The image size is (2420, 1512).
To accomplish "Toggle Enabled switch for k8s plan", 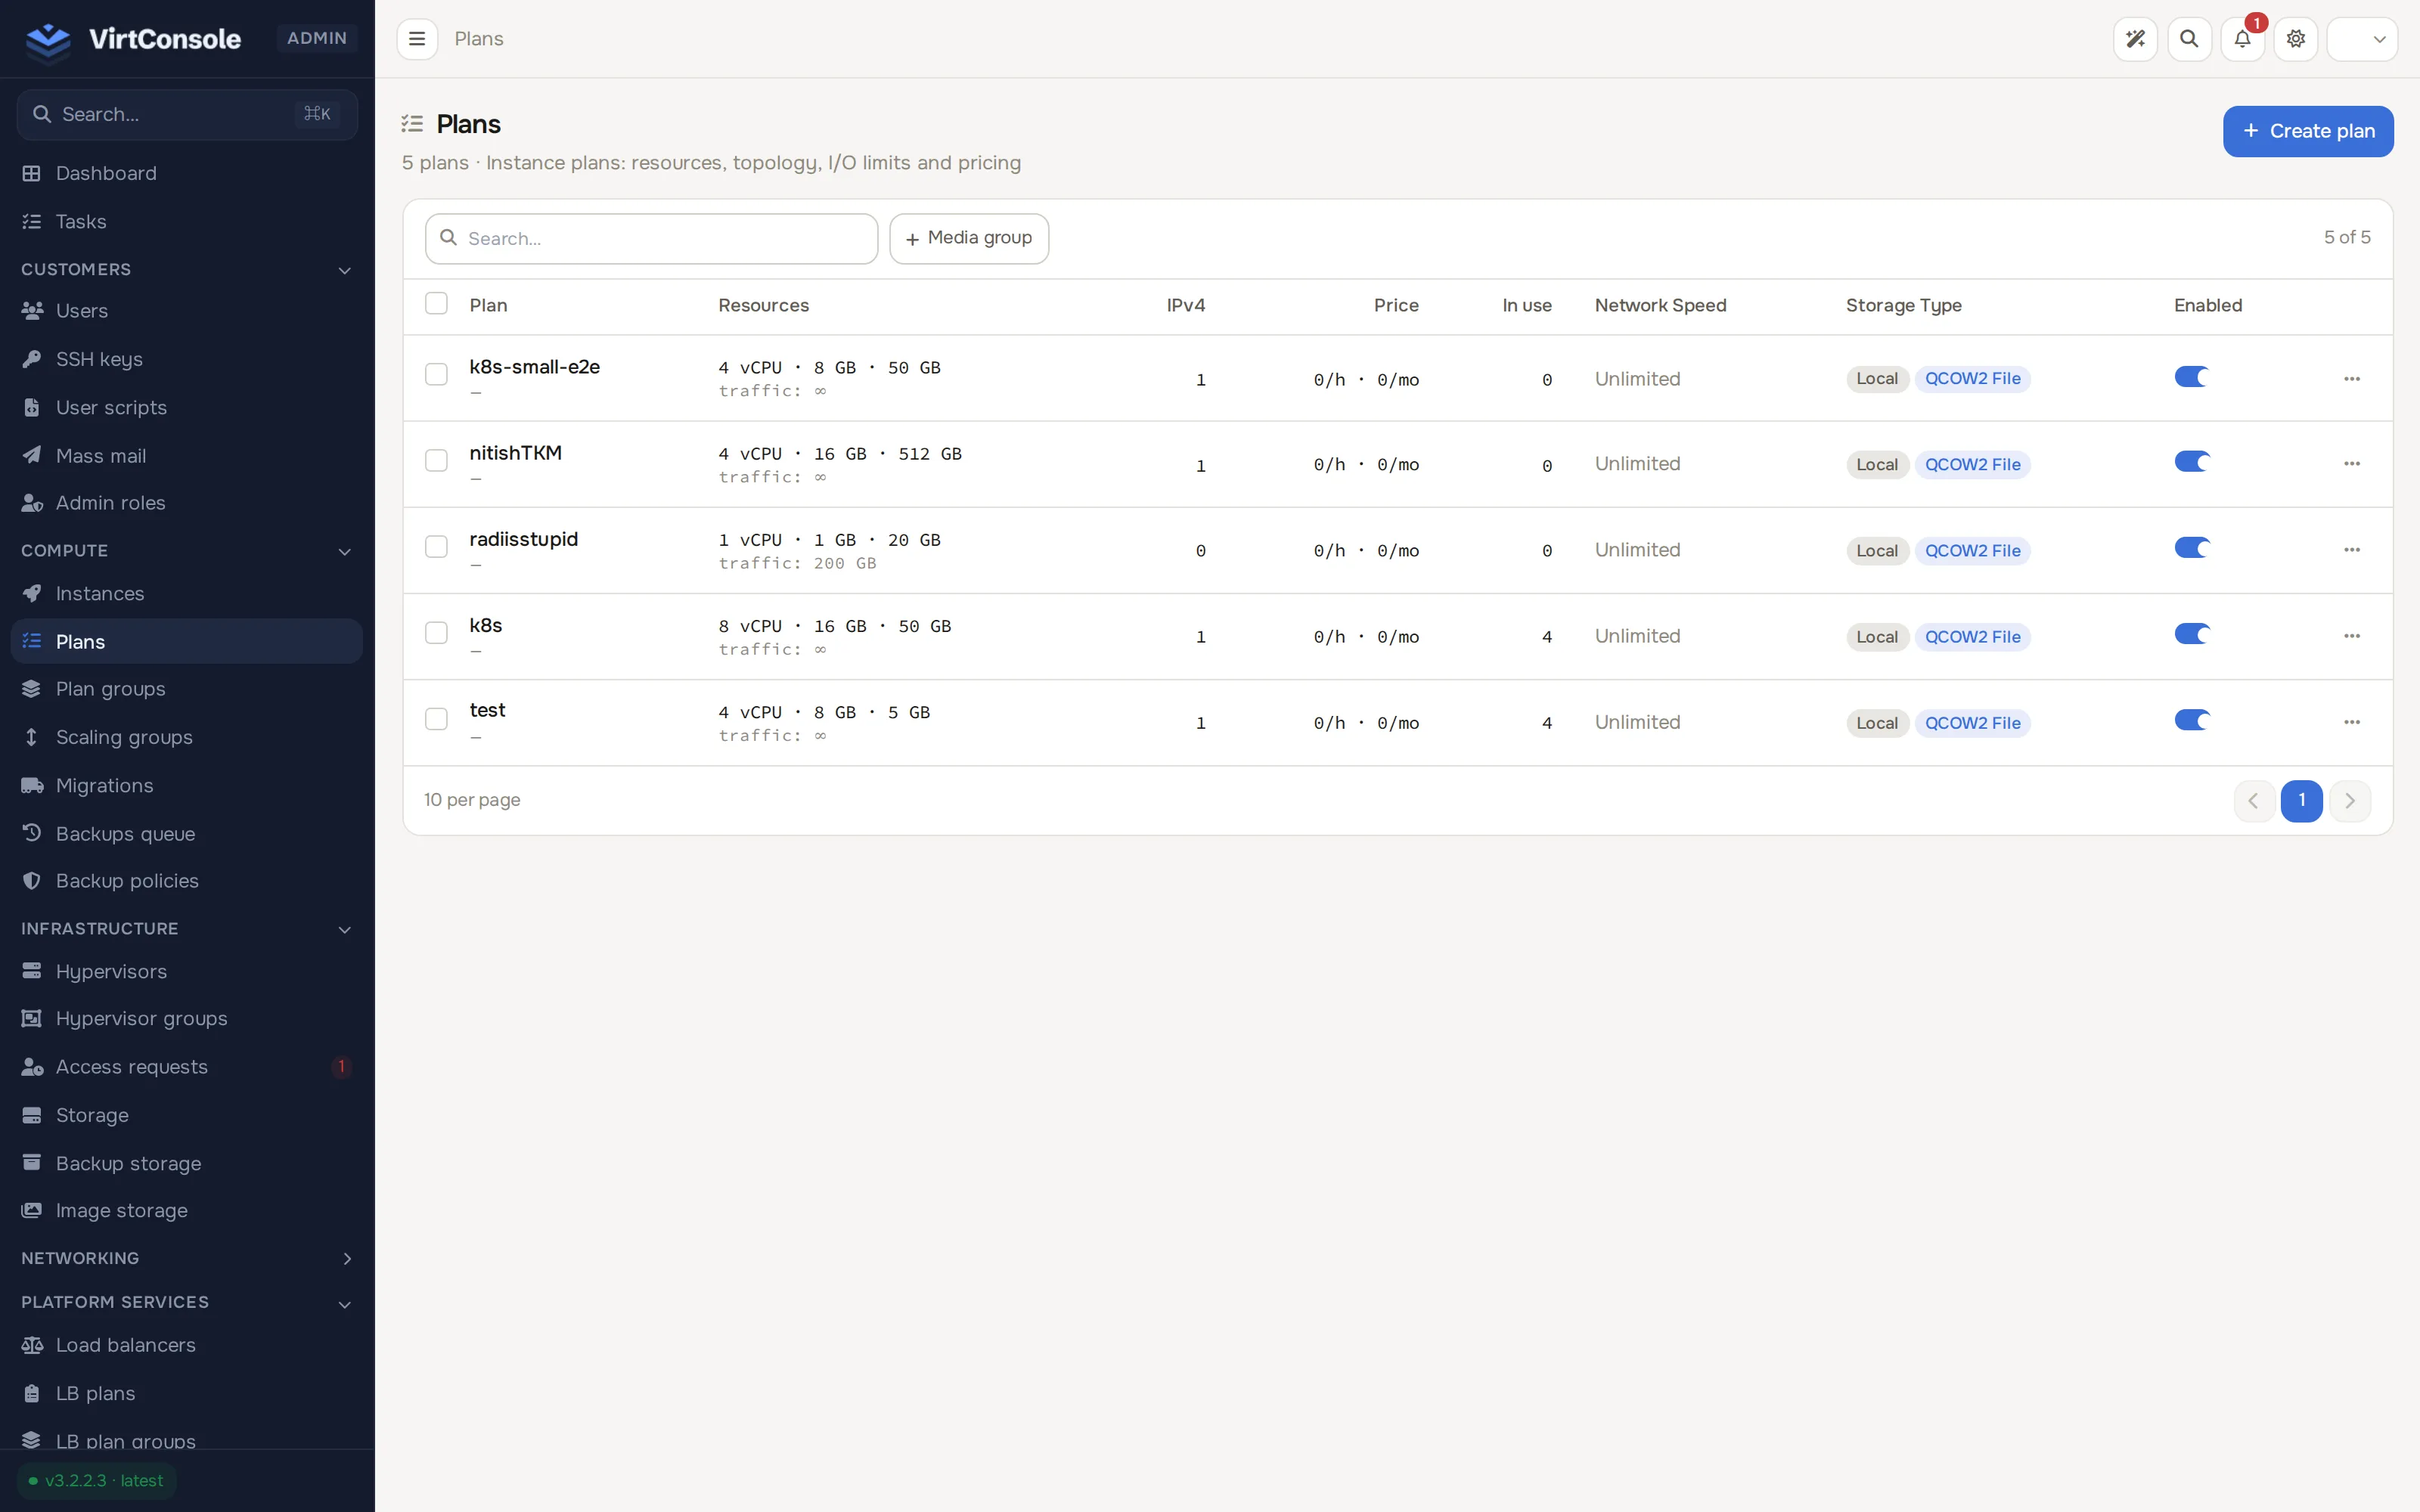I will (2191, 634).
